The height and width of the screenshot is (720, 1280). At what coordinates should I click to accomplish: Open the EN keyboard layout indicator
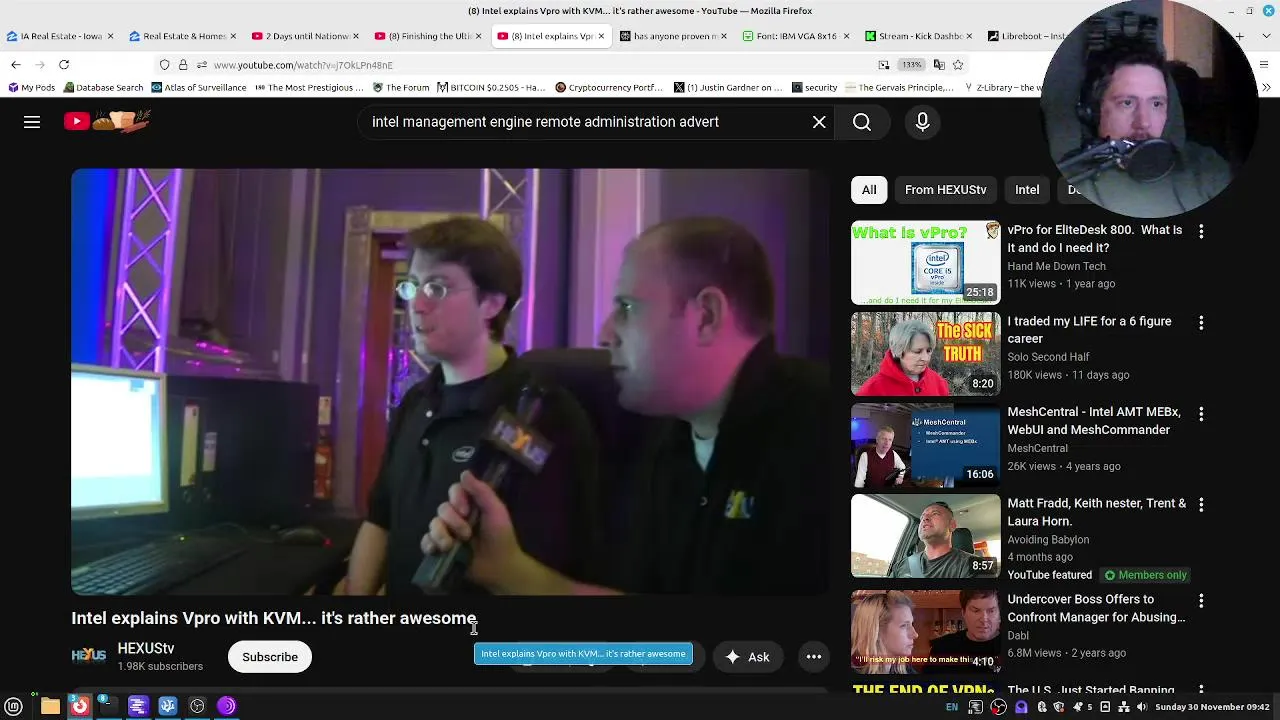952,707
